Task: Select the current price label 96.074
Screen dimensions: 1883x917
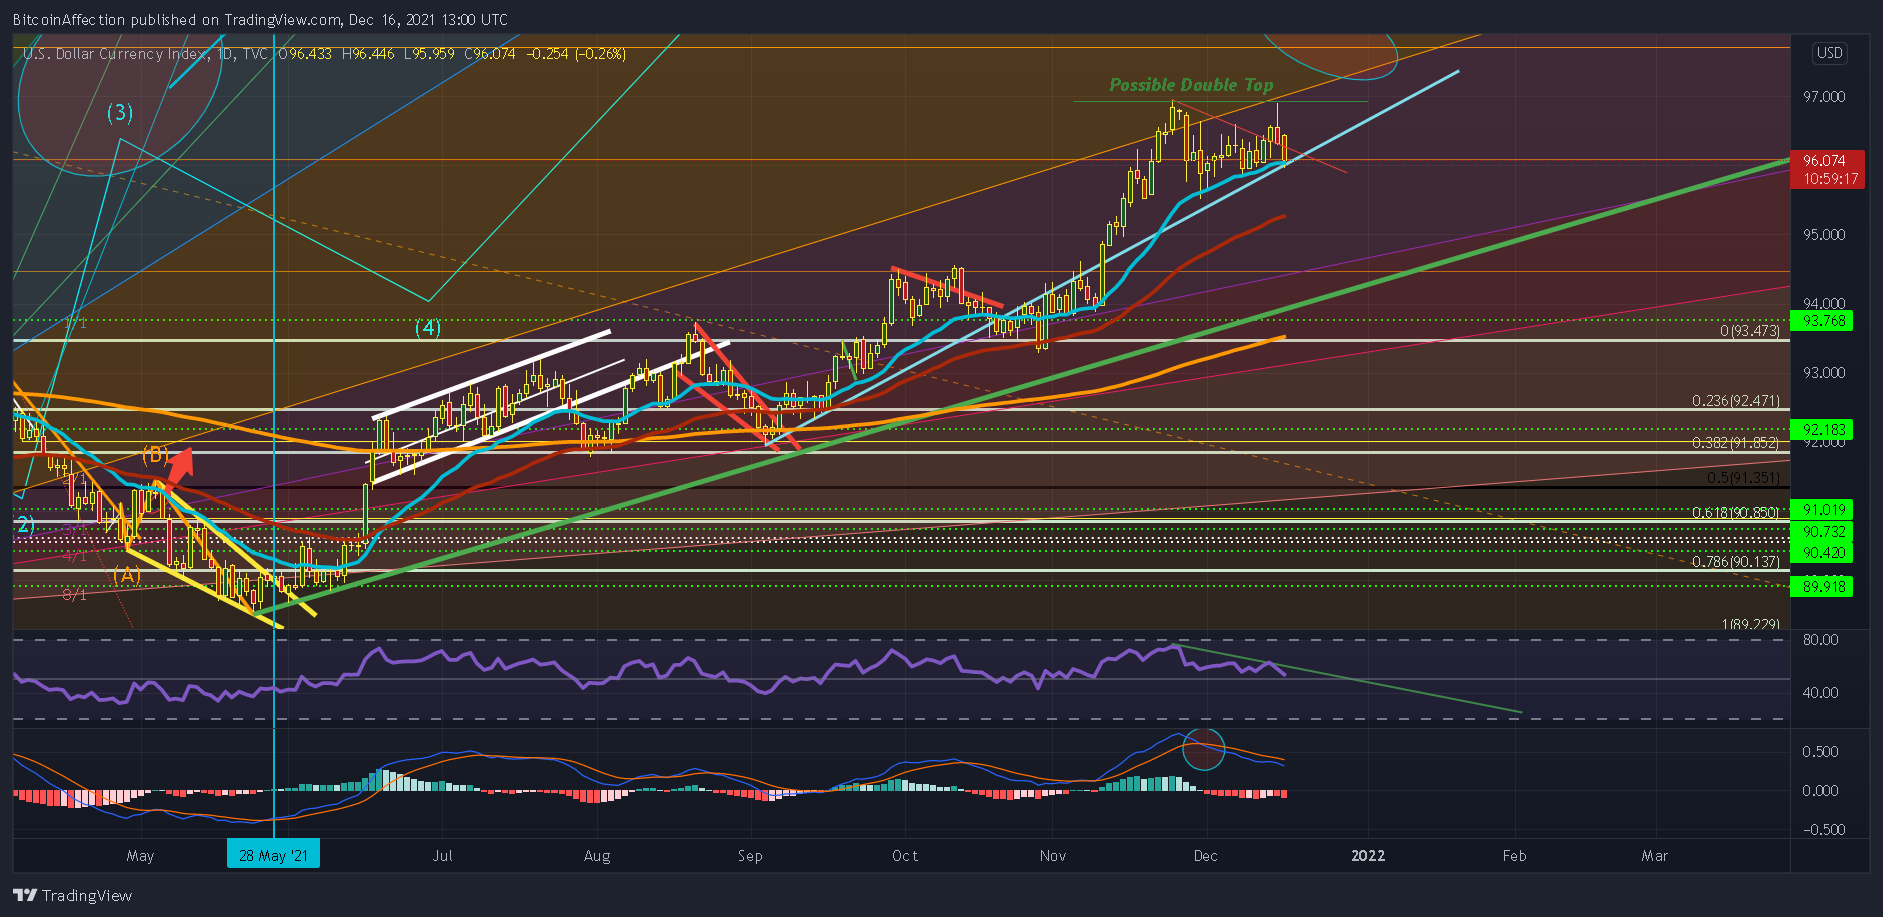Action: [x=1824, y=160]
